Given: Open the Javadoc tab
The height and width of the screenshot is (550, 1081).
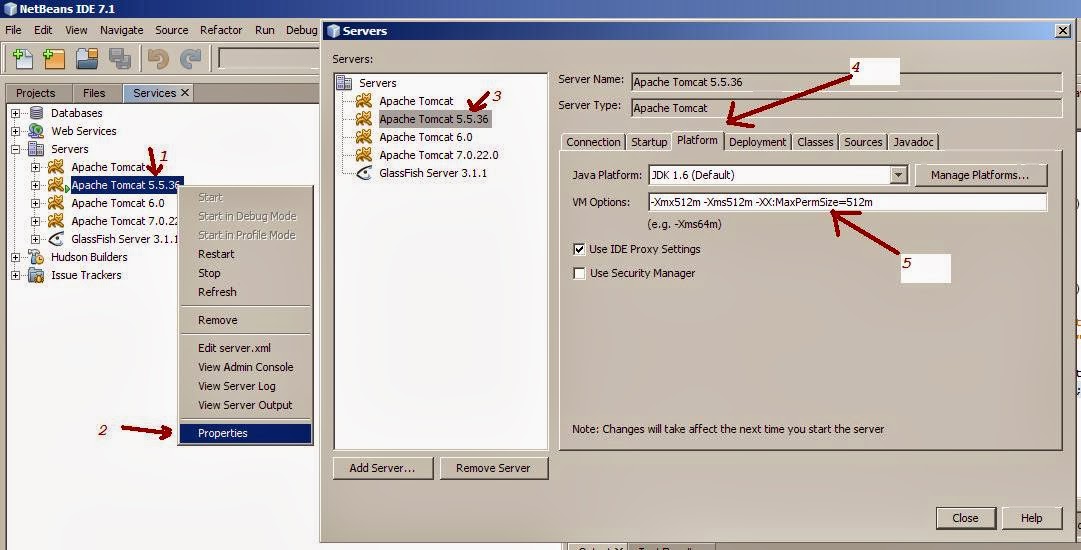Looking at the screenshot, I should click(x=913, y=142).
